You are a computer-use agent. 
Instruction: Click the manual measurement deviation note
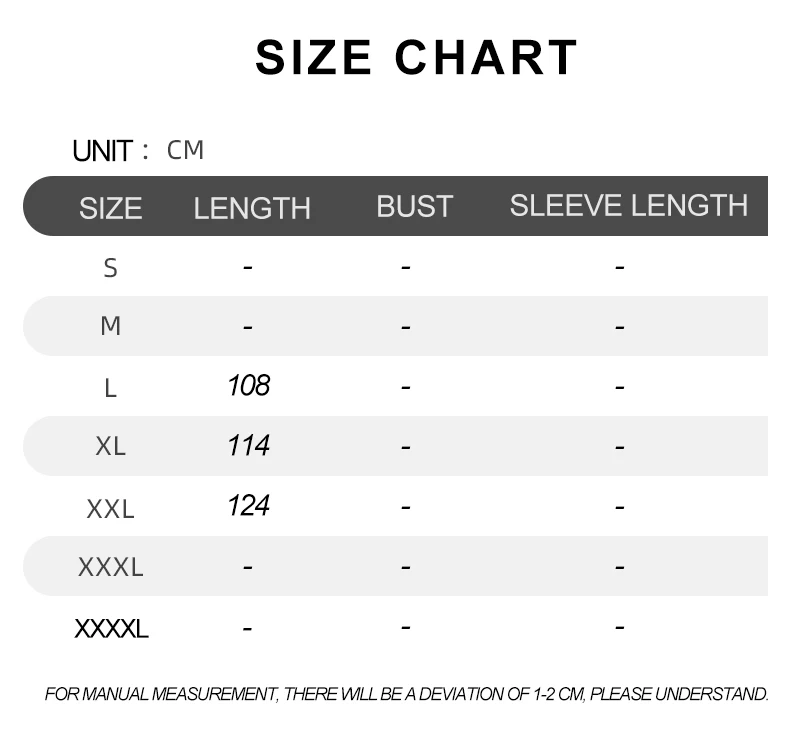pos(407,694)
